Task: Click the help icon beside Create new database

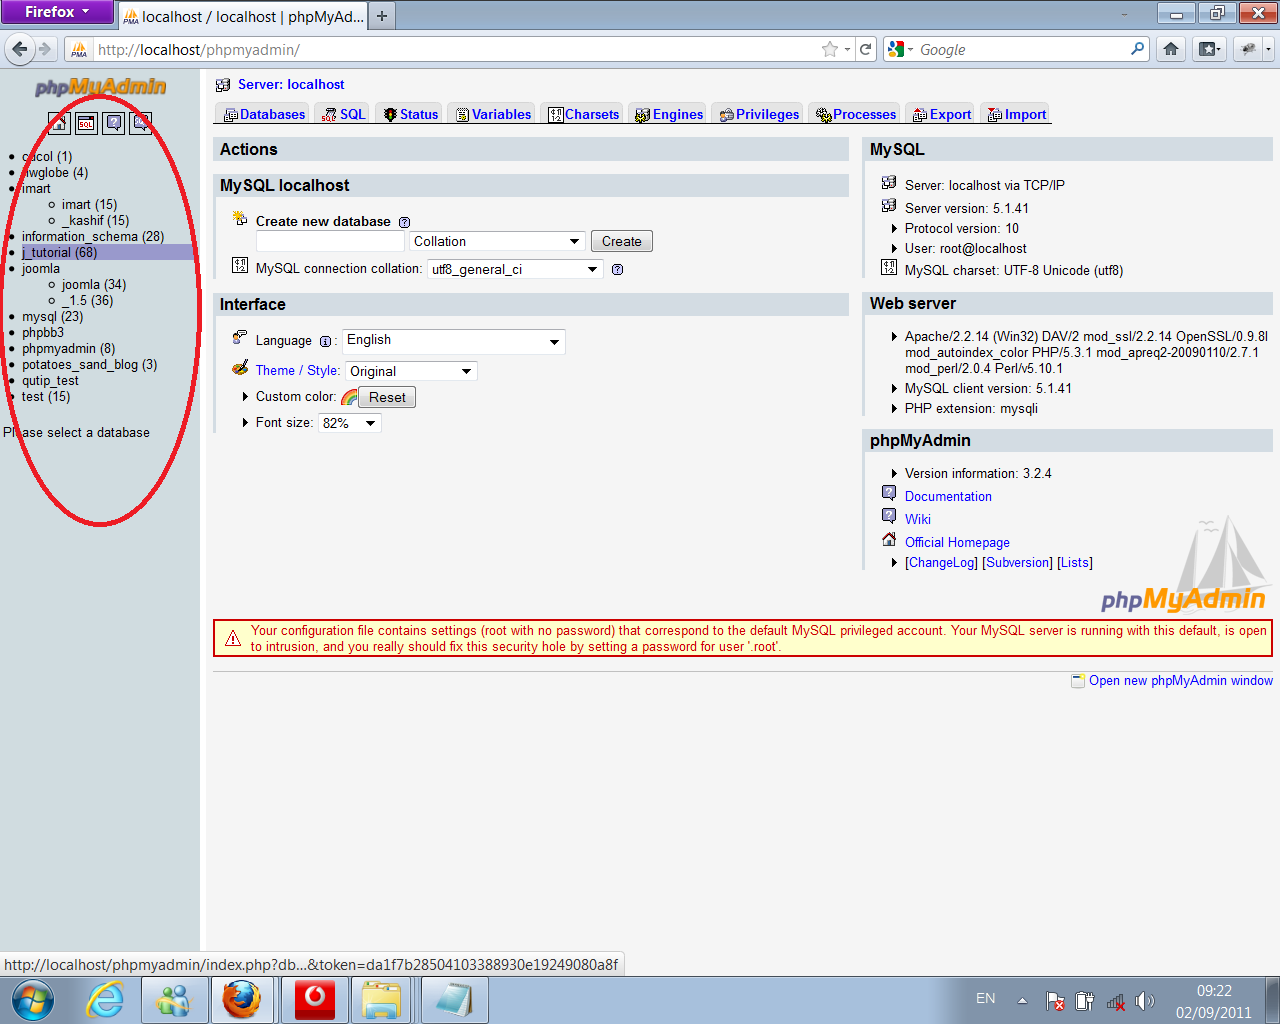Action: [x=404, y=222]
